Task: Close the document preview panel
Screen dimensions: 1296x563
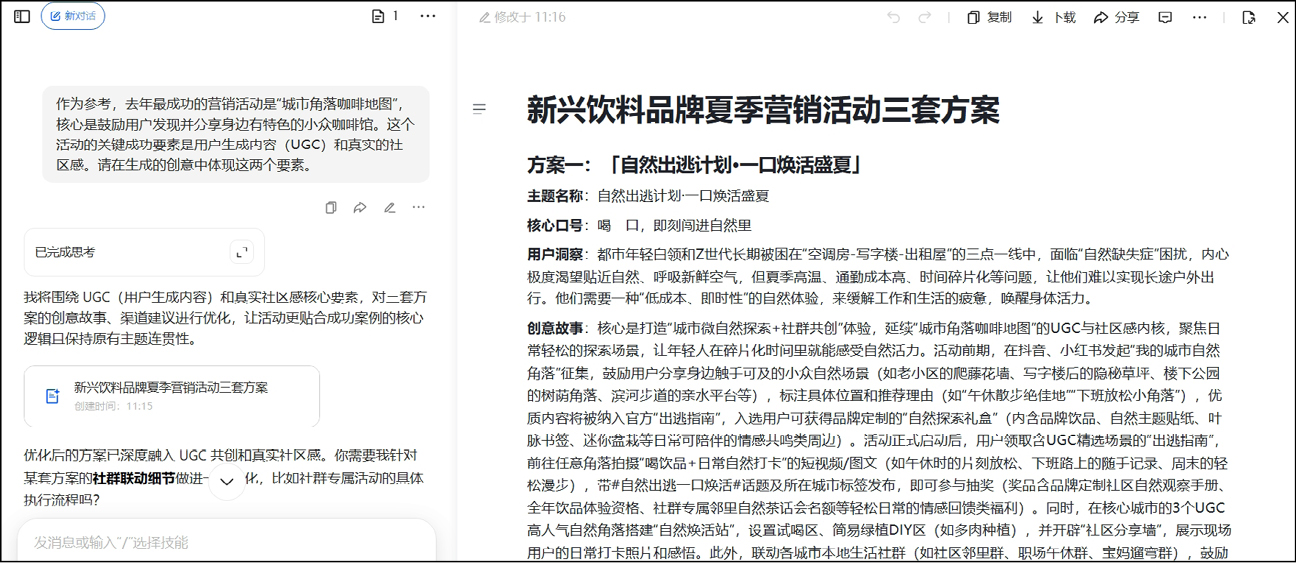Action: 1283,18
